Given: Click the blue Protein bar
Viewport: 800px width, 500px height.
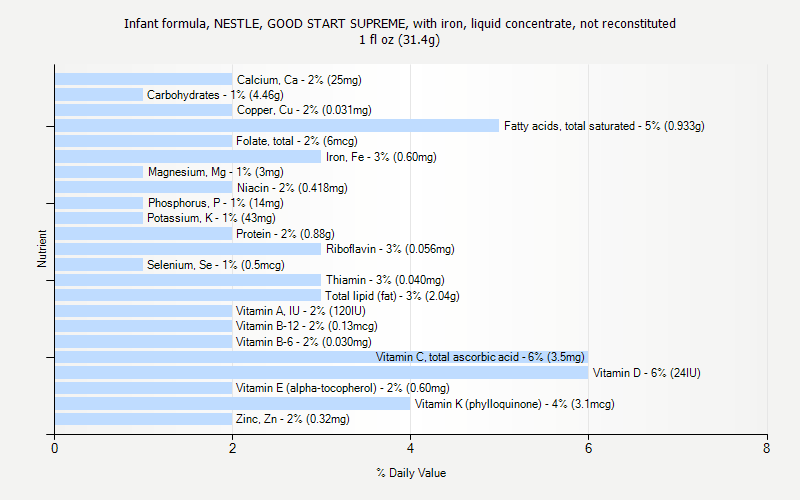Looking at the screenshot, I should point(144,234).
